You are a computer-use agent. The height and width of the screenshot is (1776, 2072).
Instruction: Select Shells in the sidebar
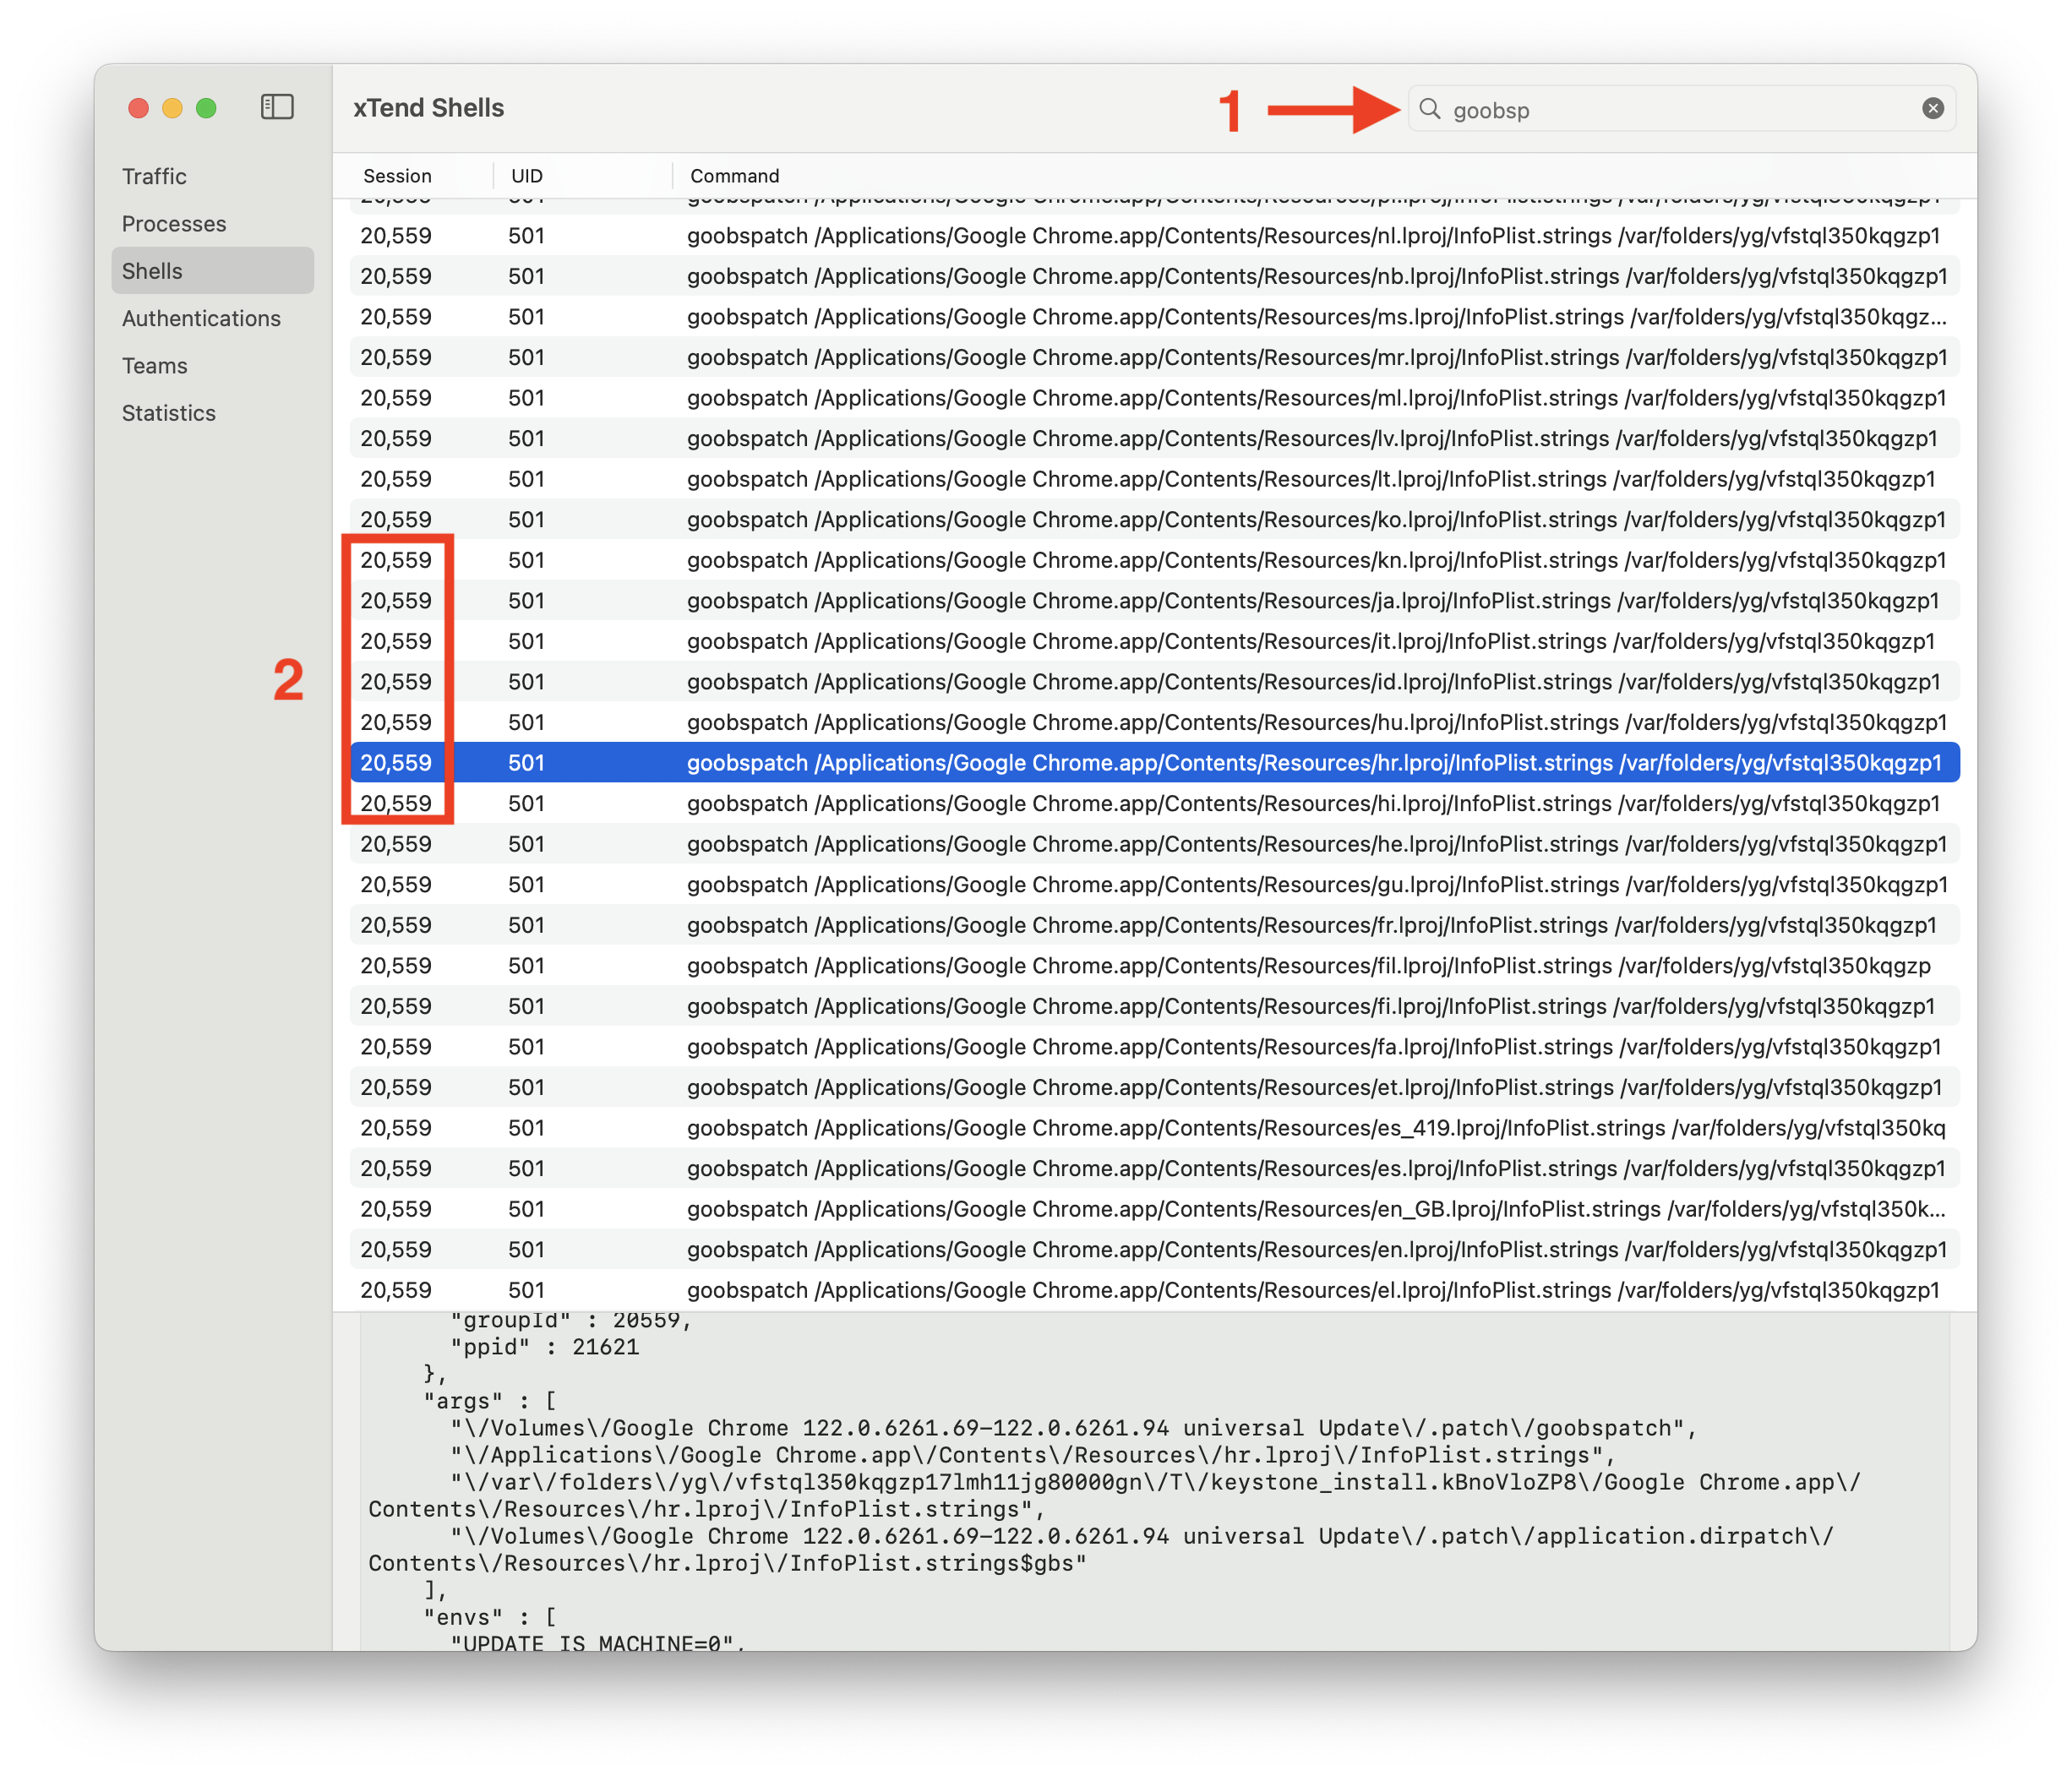tap(152, 271)
